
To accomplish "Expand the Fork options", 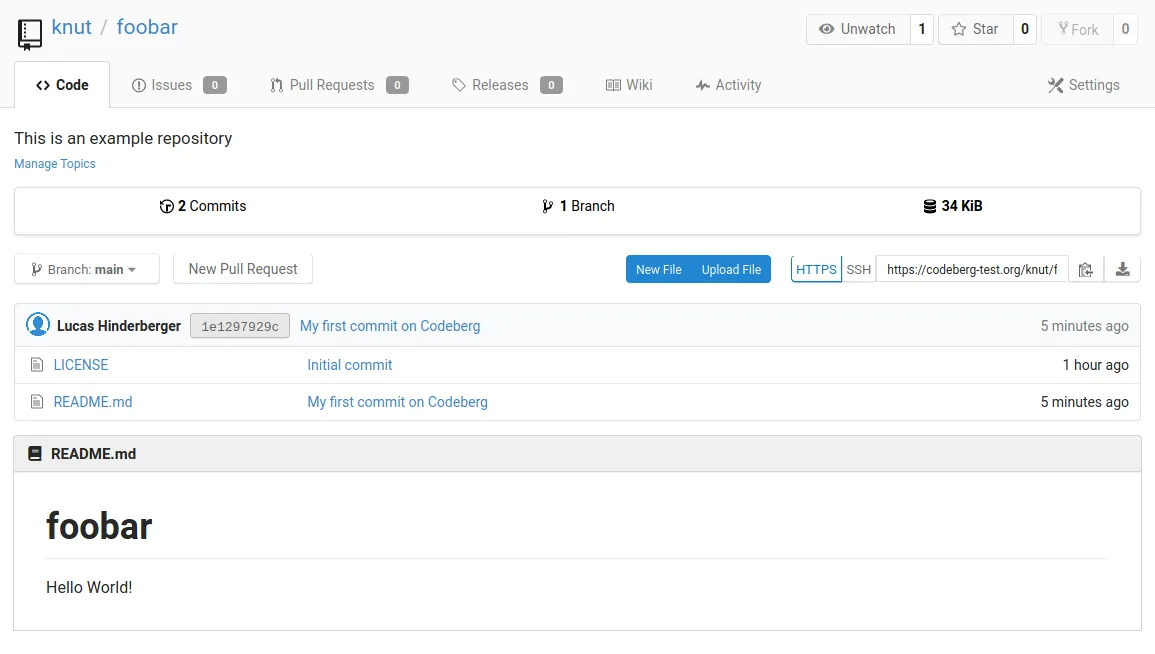I will click(1124, 29).
